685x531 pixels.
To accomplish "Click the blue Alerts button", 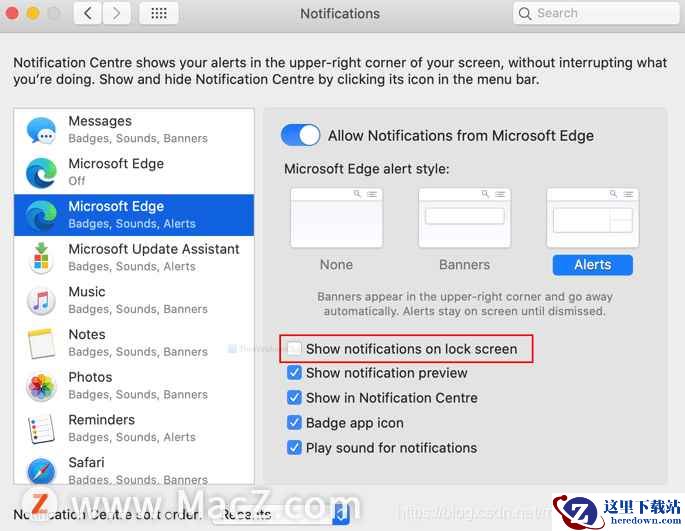I will [x=592, y=265].
